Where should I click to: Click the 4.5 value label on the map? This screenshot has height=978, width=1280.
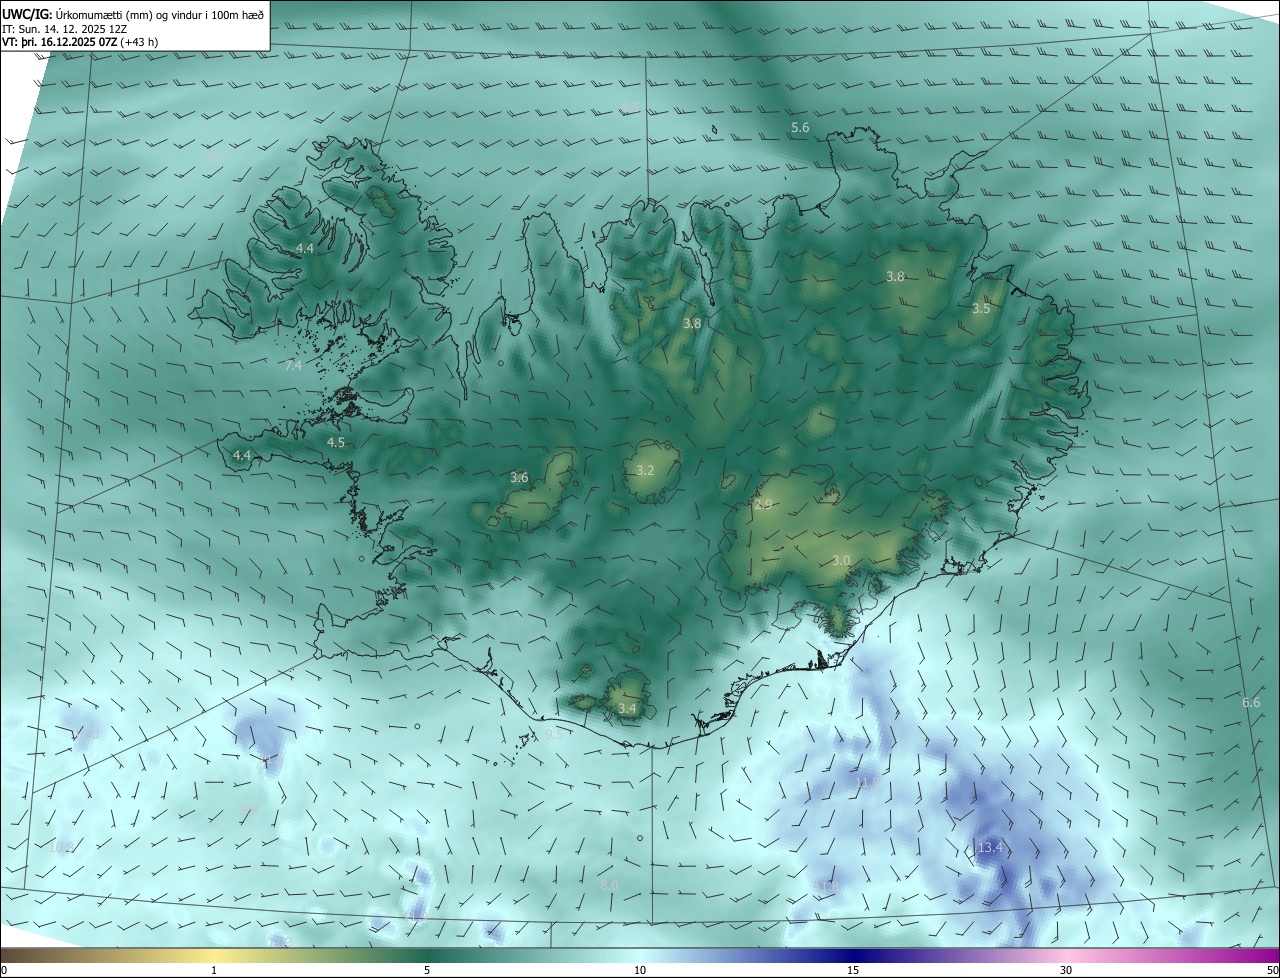pos(336,442)
